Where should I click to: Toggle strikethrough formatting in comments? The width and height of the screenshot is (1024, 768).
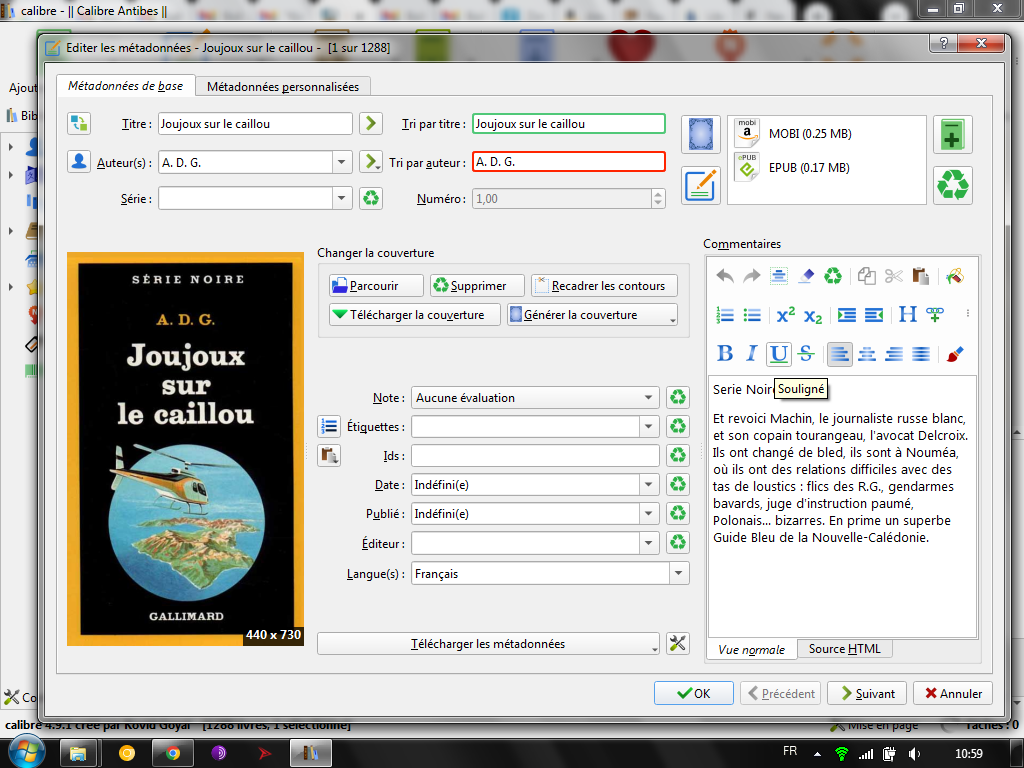(806, 353)
